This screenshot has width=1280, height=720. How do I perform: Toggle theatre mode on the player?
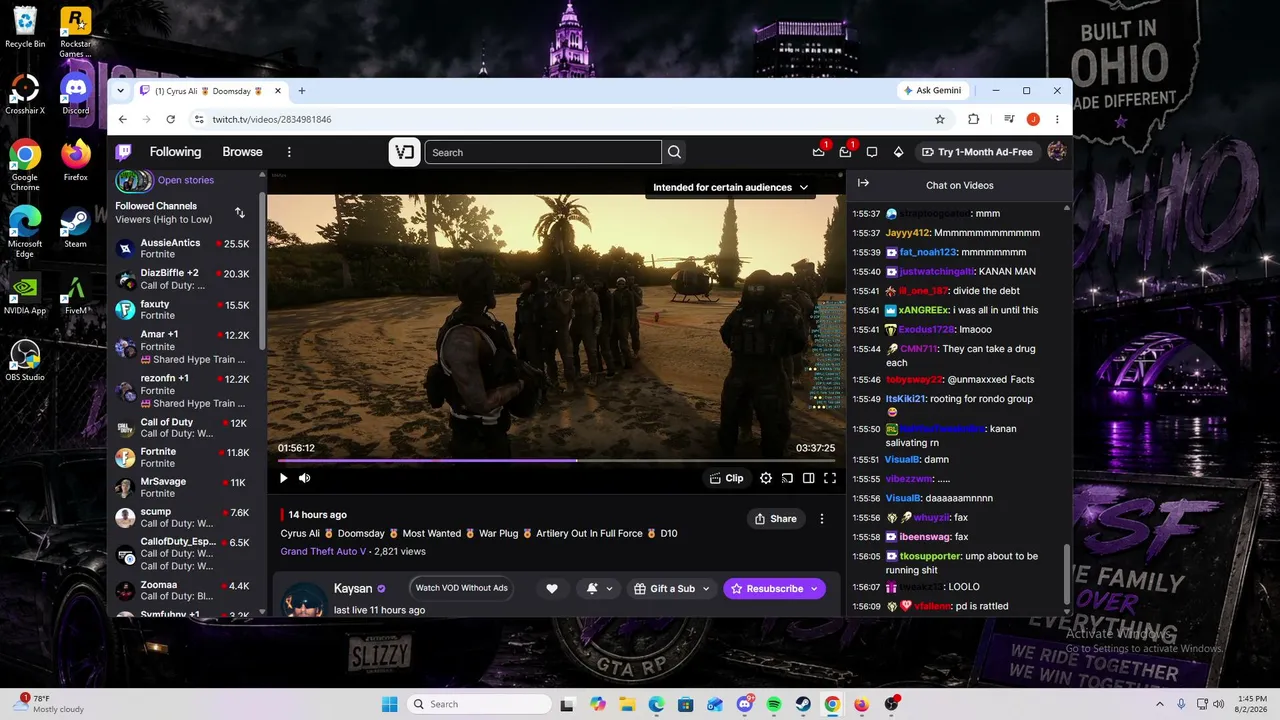point(808,478)
